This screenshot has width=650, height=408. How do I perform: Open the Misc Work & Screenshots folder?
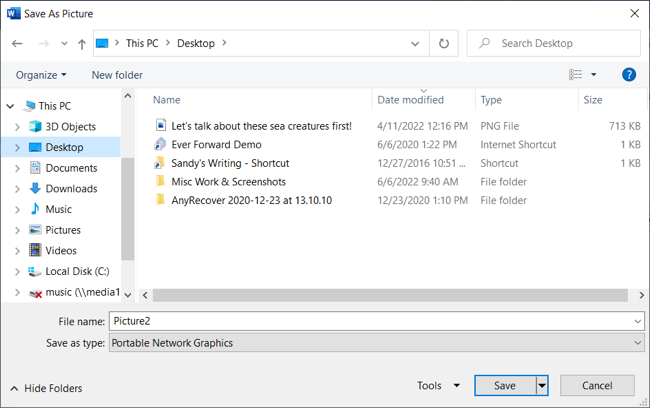coord(228,182)
